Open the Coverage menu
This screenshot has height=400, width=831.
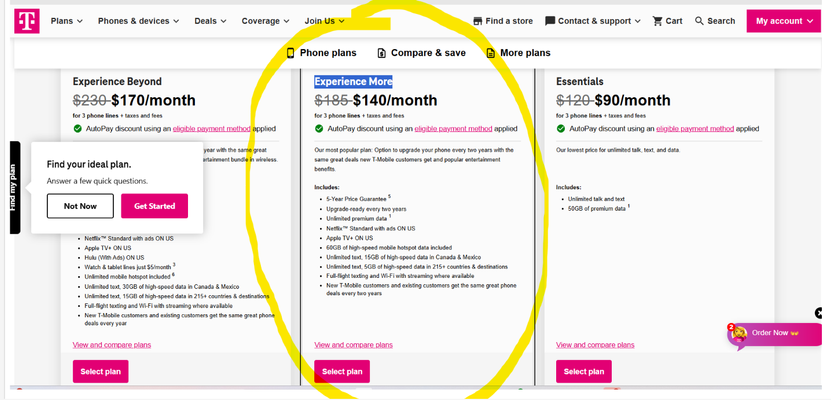(266, 21)
